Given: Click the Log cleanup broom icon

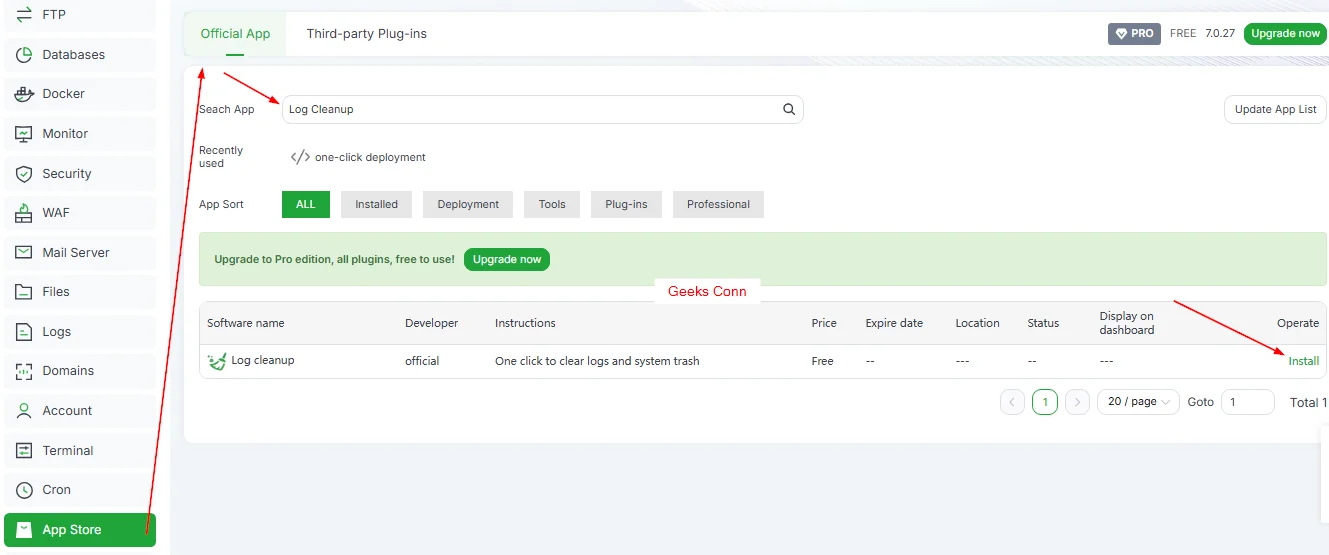Looking at the screenshot, I should coord(217,361).
